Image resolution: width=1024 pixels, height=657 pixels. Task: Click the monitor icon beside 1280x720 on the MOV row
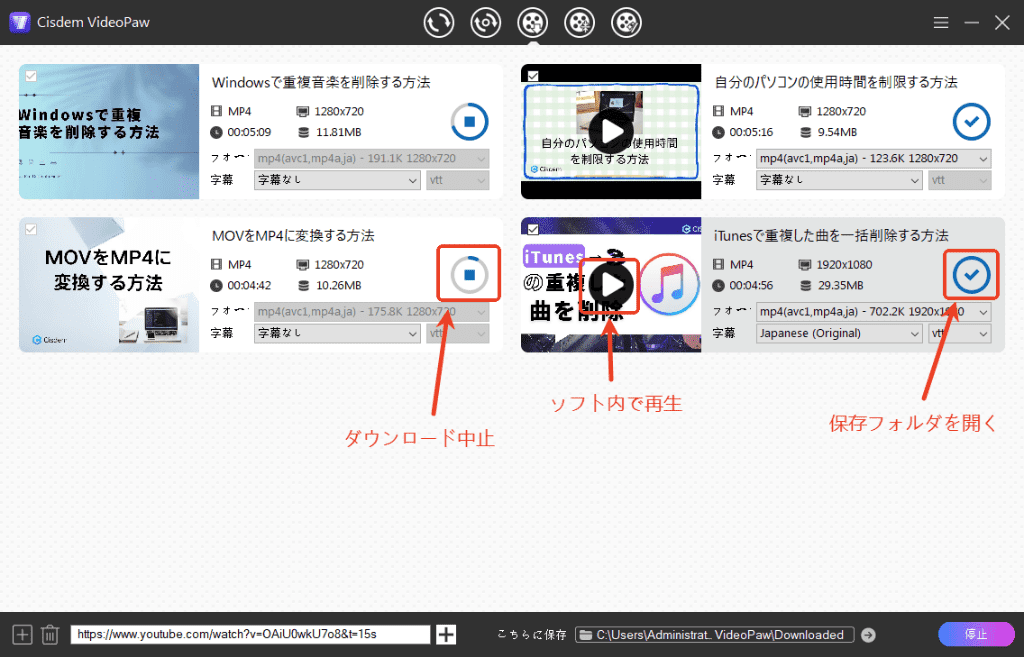[x=302, y=265]
